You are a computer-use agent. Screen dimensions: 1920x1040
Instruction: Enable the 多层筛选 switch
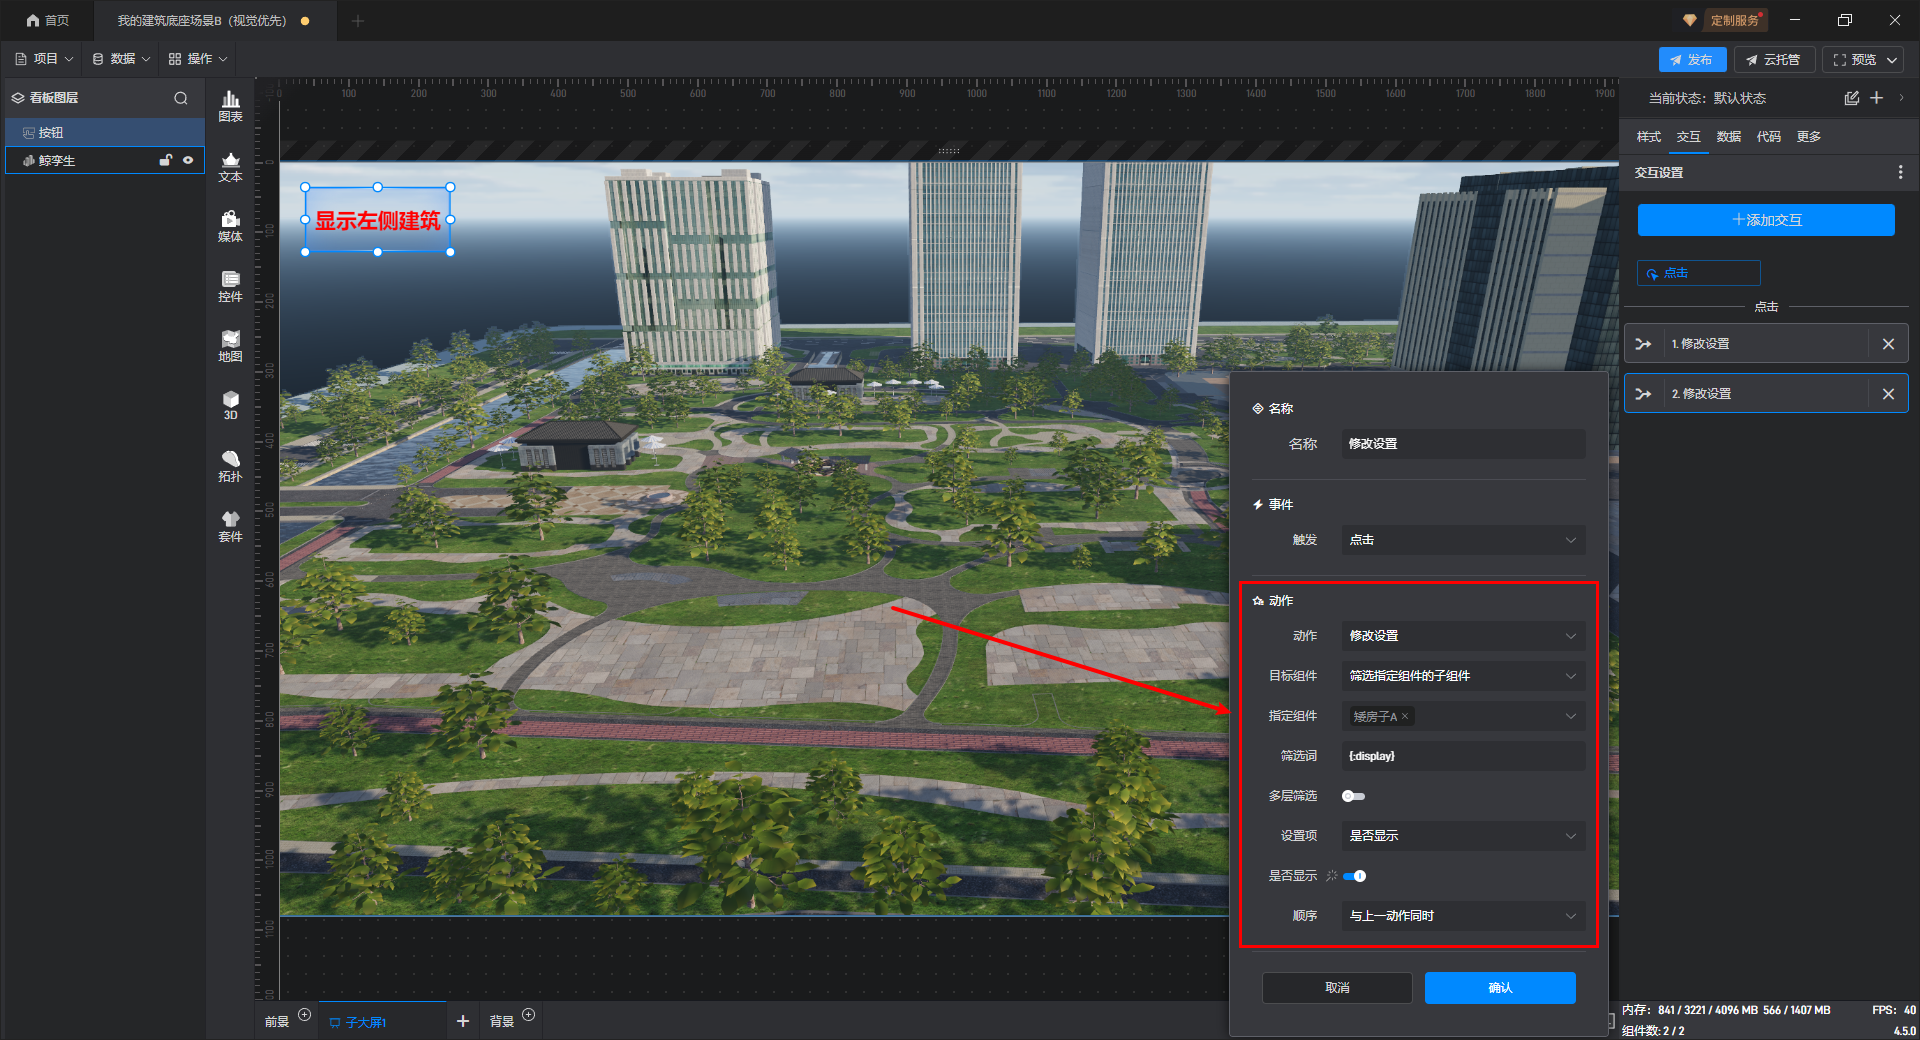click(x=1353, y=796)
